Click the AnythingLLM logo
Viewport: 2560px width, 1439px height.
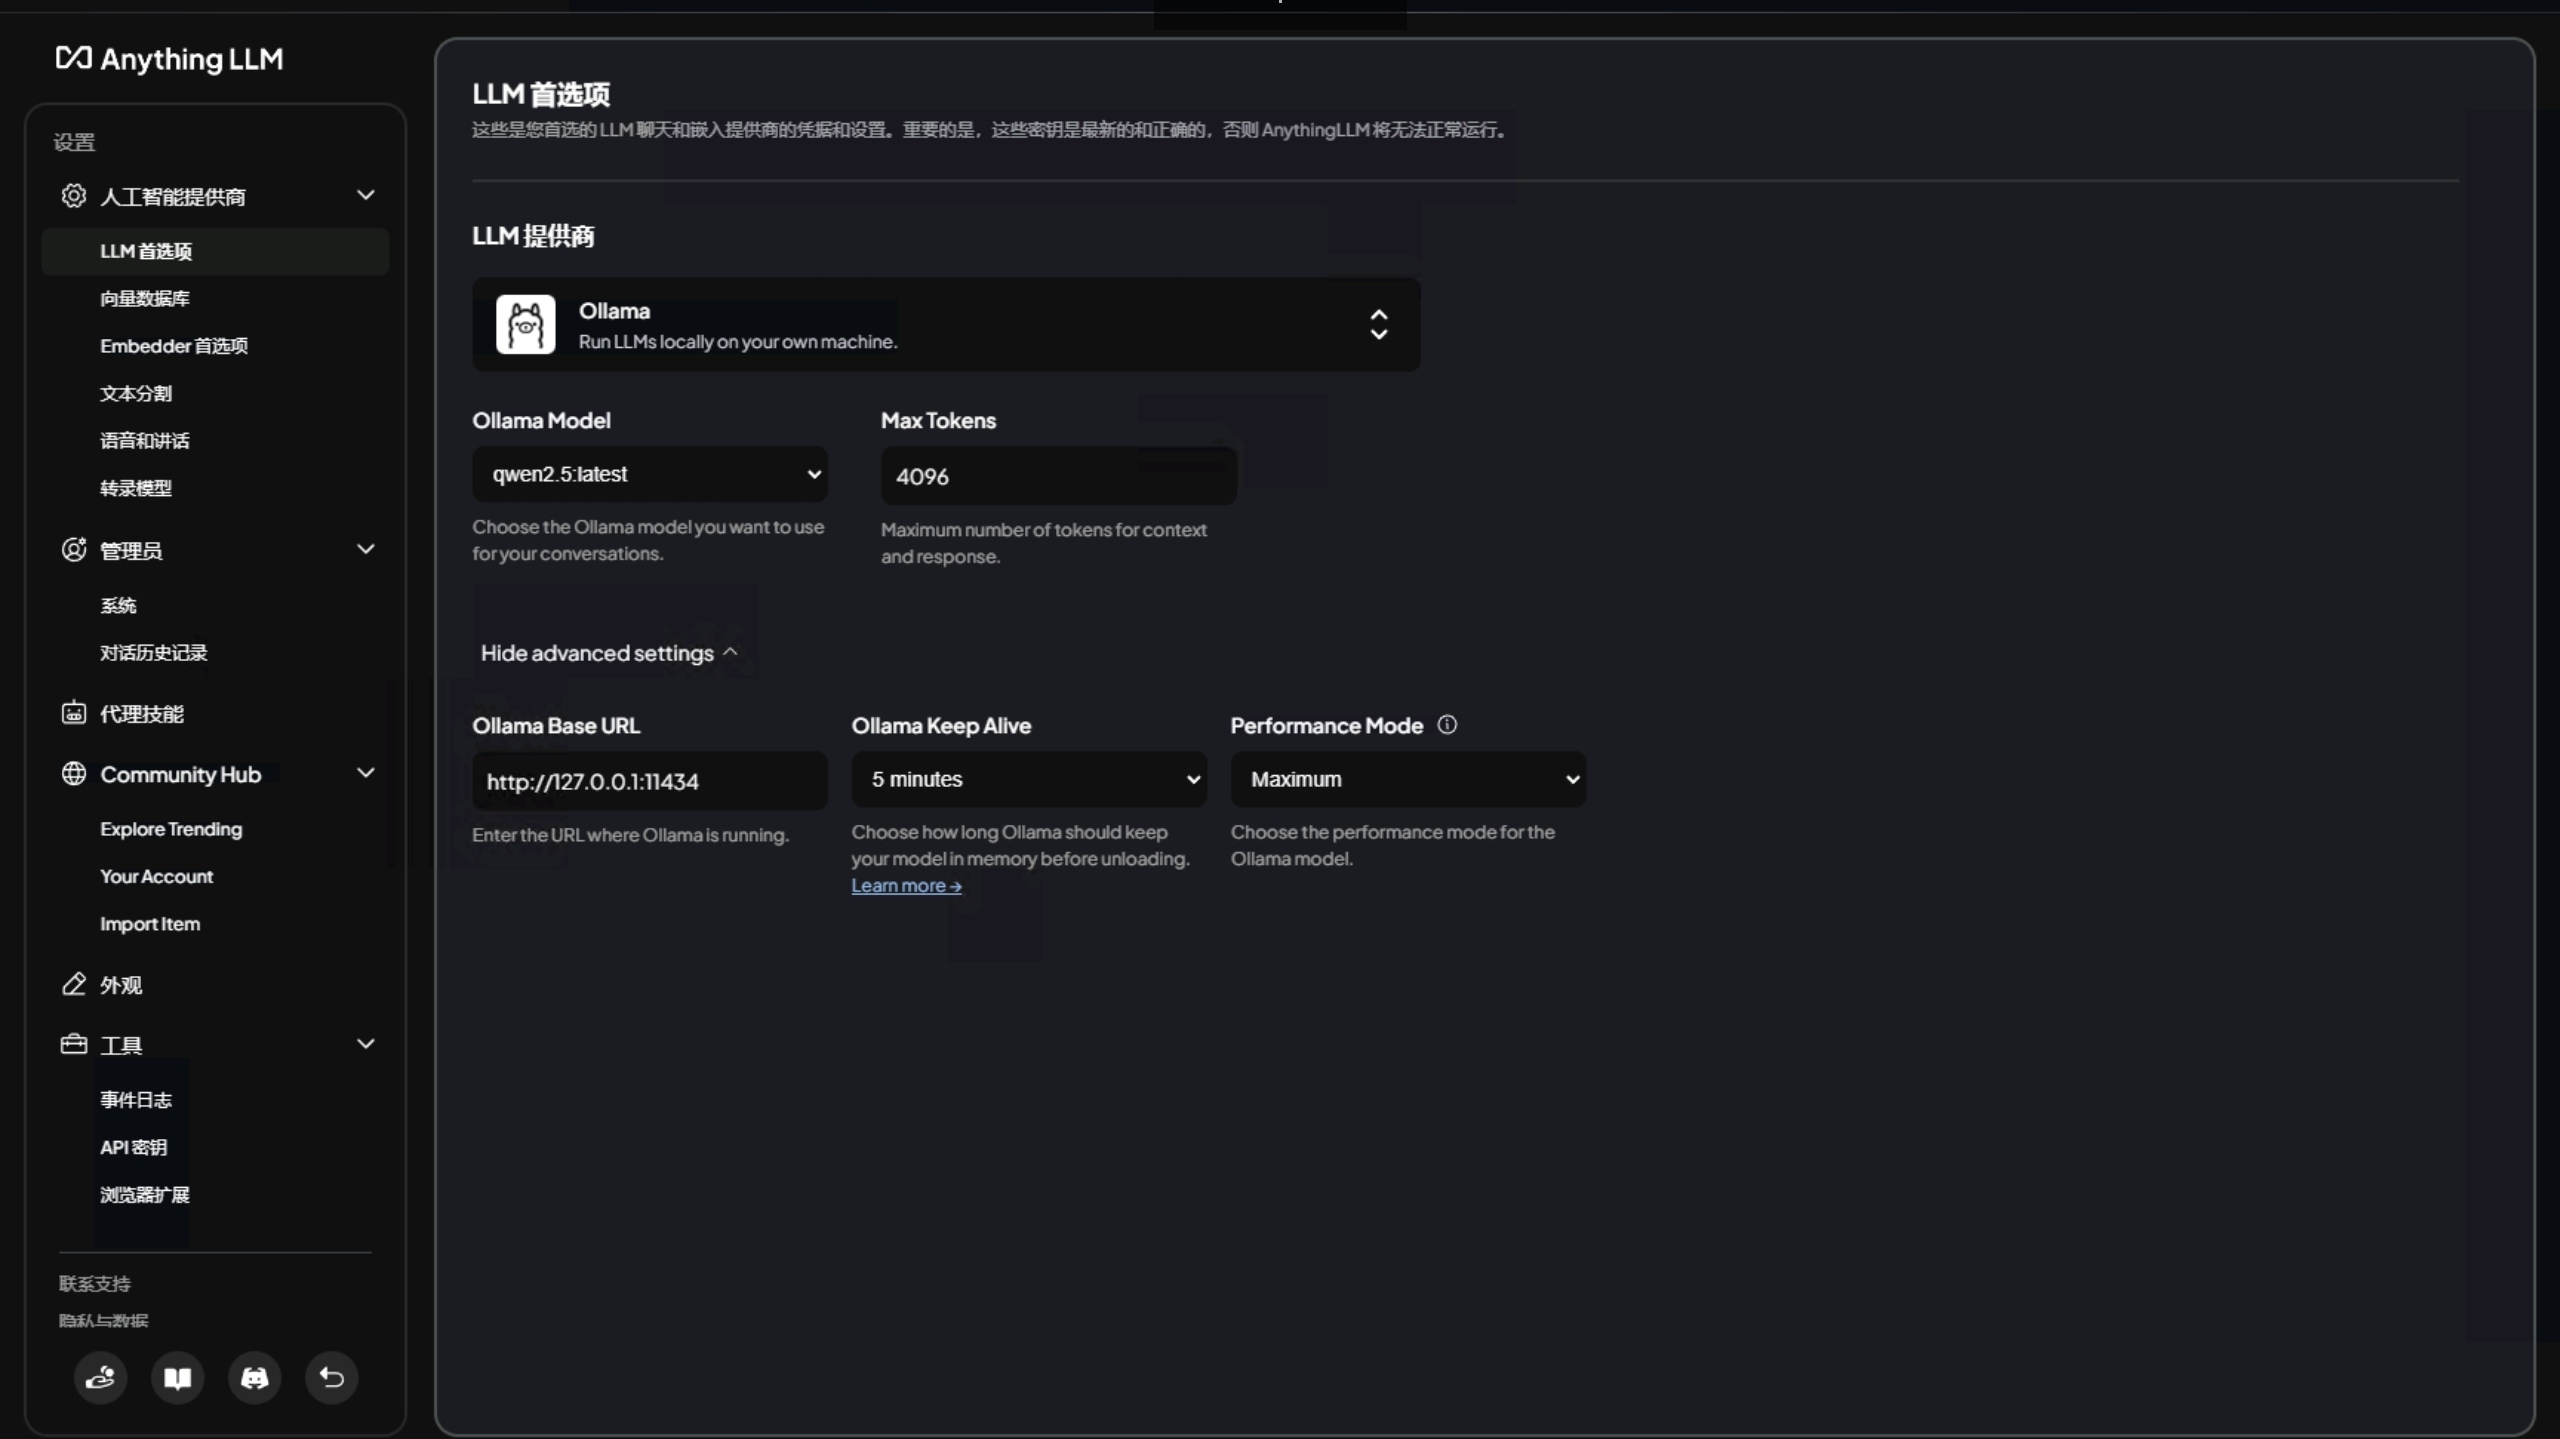tap(169, 59)
